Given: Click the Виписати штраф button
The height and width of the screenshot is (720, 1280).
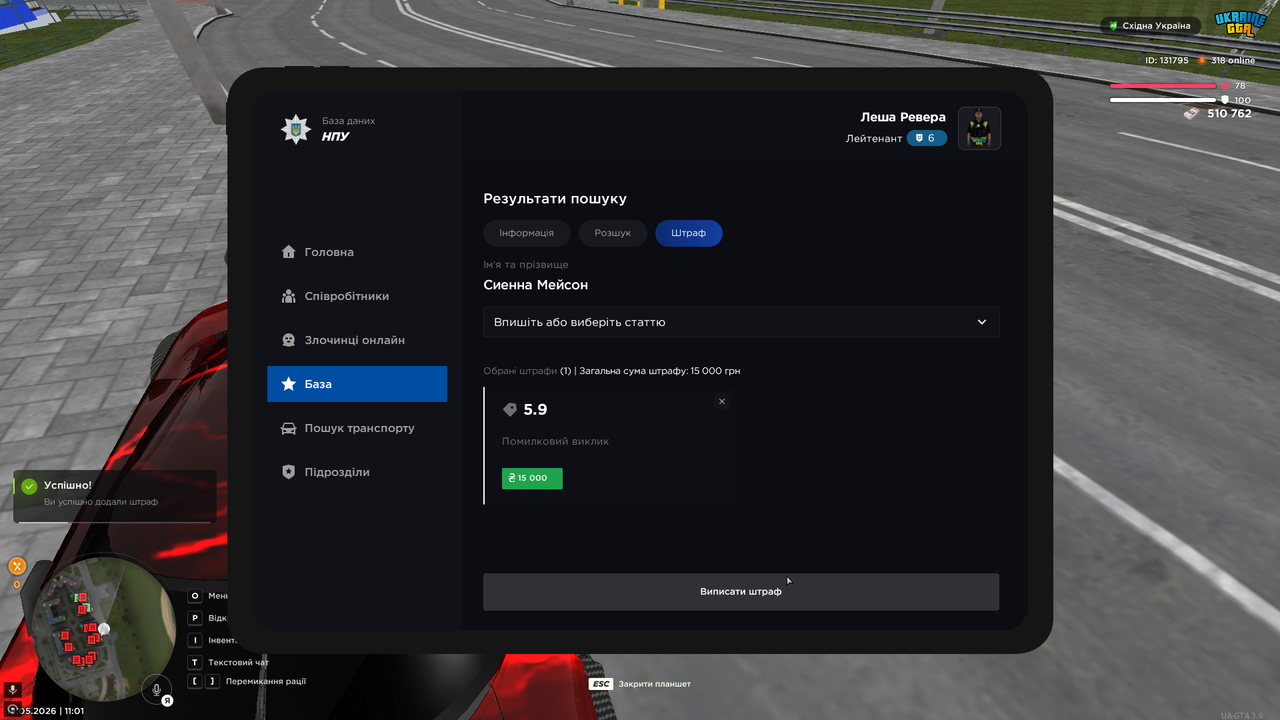Looking at the screenshot, I should pos(741,592).
